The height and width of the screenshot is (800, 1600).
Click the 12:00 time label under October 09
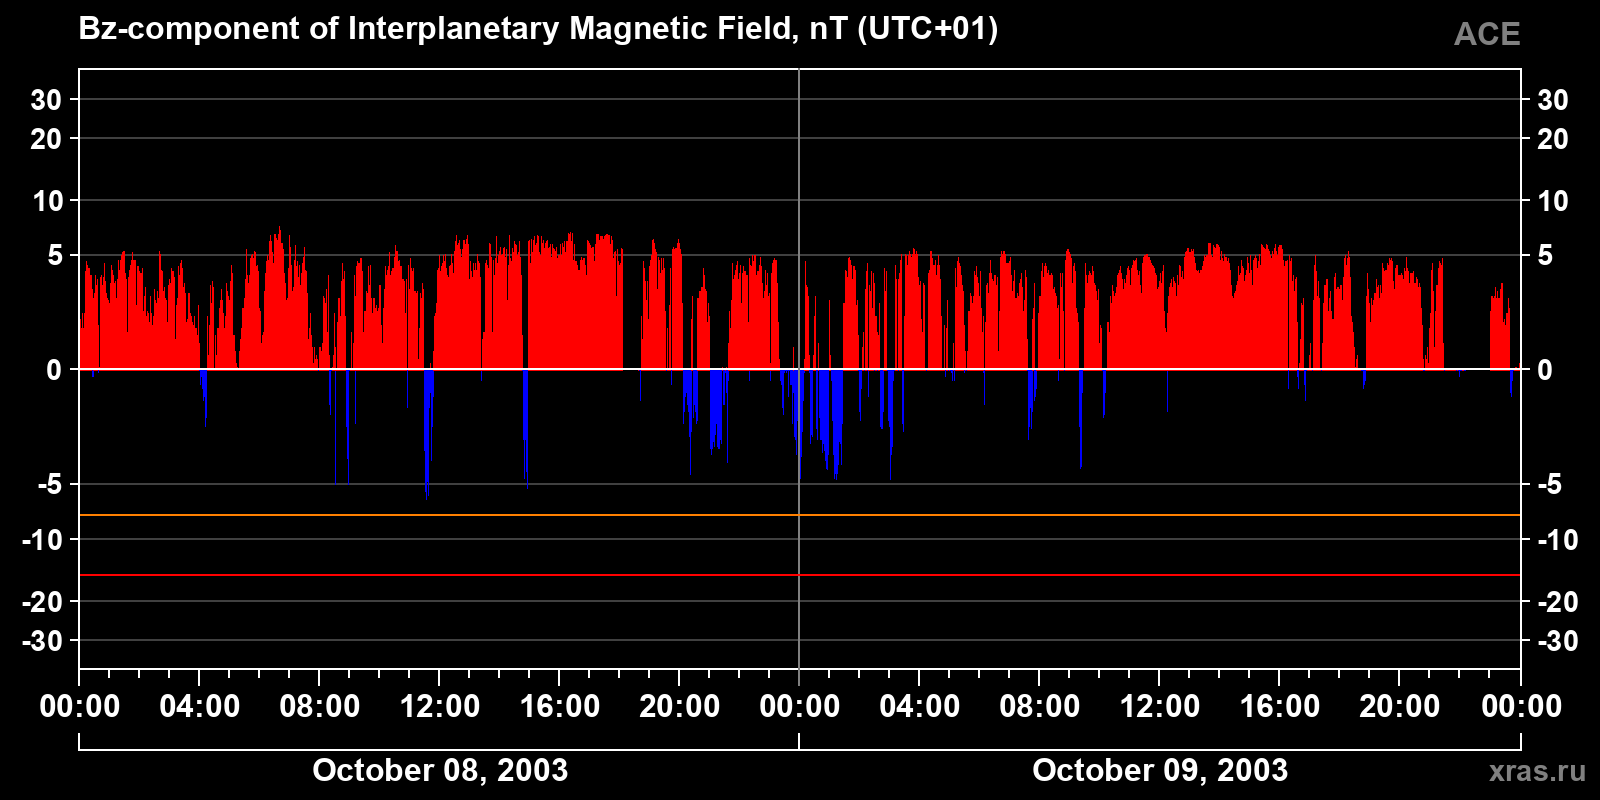1160,707
